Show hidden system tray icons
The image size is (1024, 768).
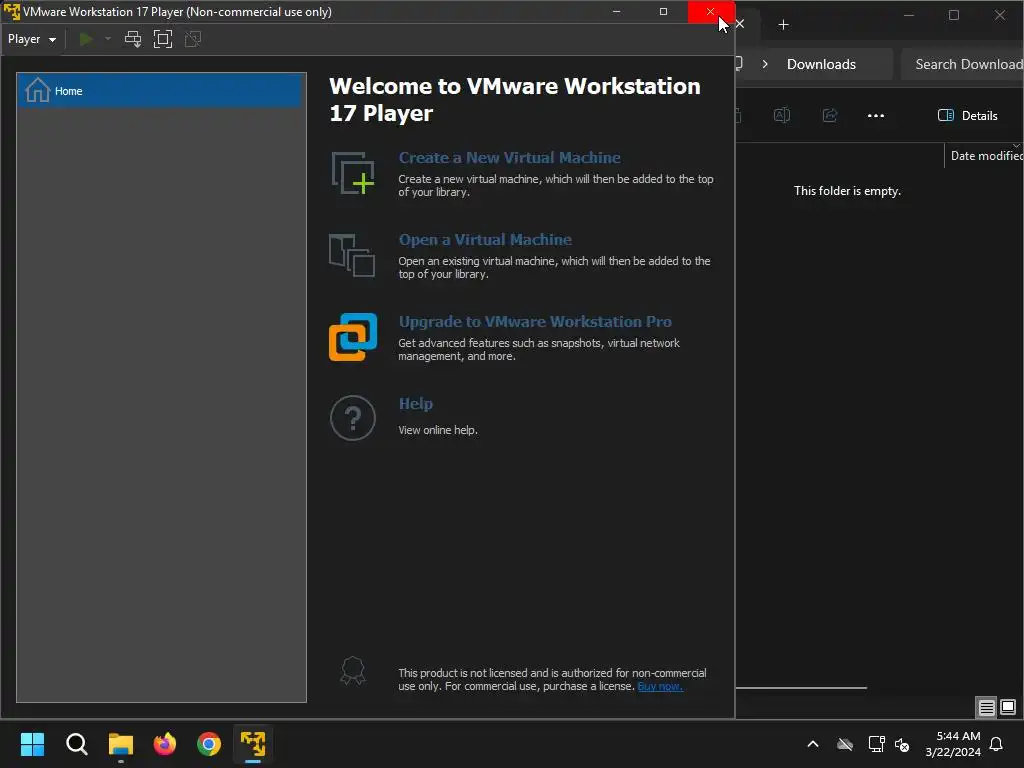click(x=813, y=744)
